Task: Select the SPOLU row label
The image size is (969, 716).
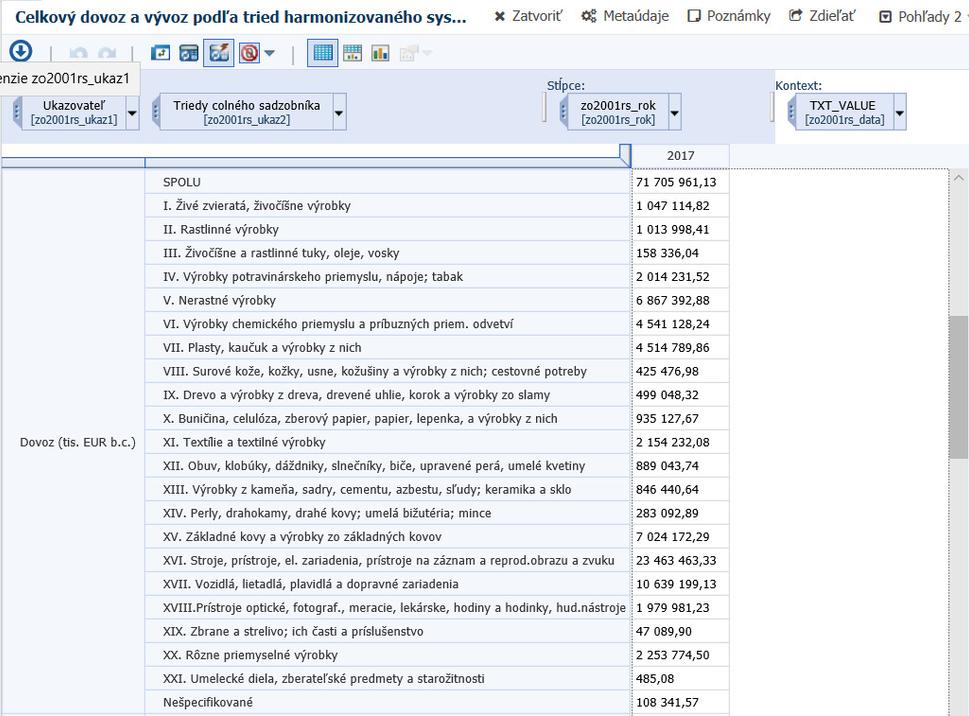Action: (x=182, y=182)
